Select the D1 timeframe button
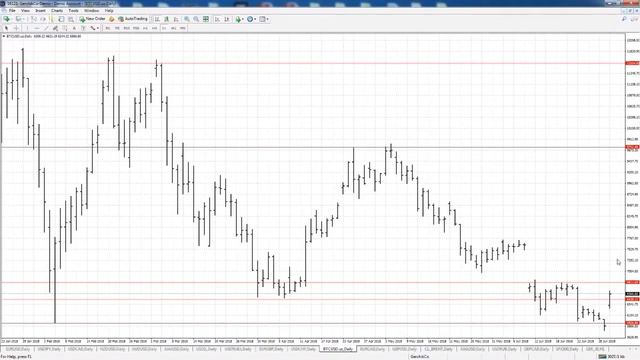Image resolution: width=640 pixels, height=360 pixels. pyautogui.click(x=164, y=28)
